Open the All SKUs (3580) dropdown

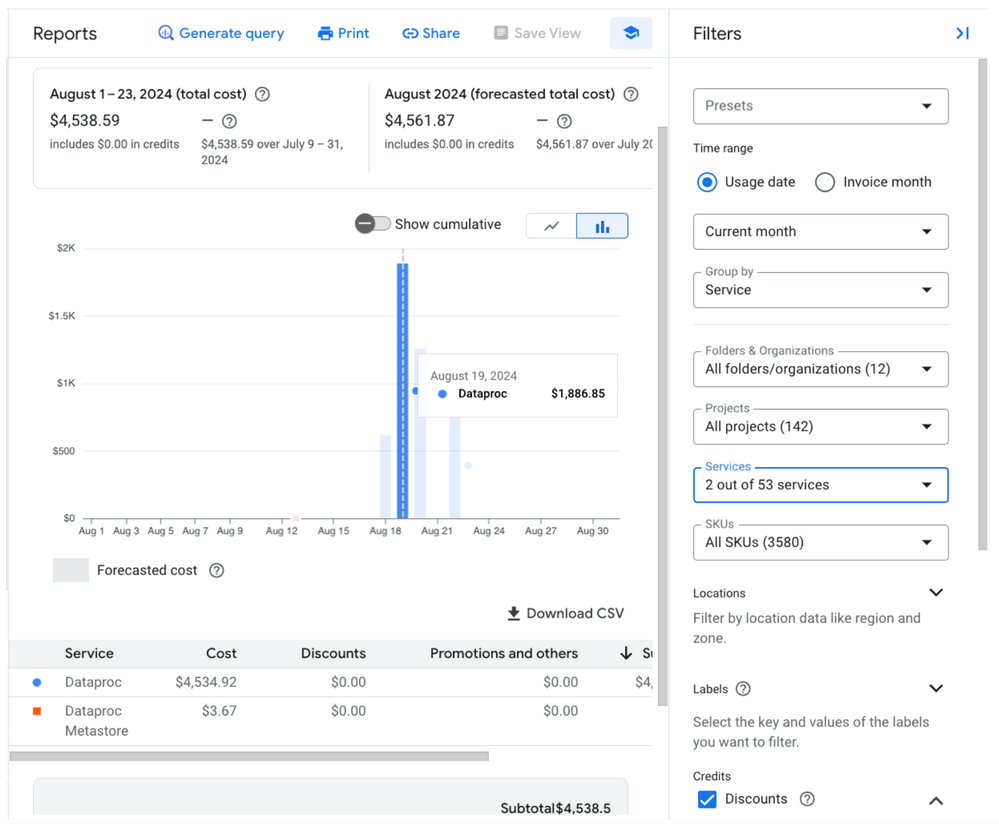coord(821,542)
